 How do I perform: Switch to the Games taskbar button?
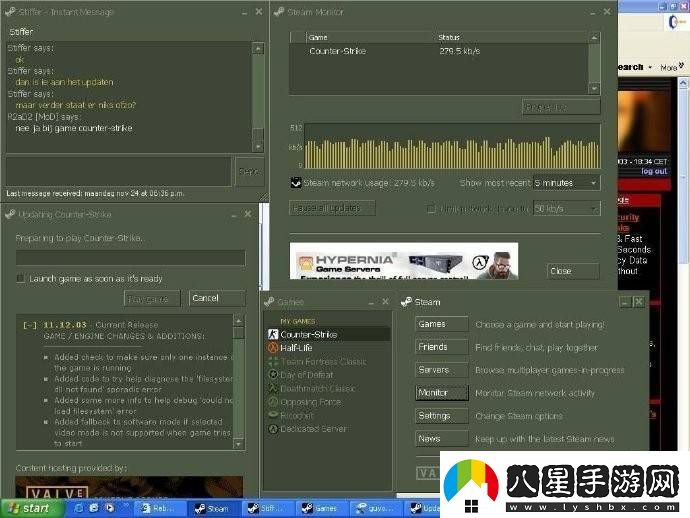(320, 509)
